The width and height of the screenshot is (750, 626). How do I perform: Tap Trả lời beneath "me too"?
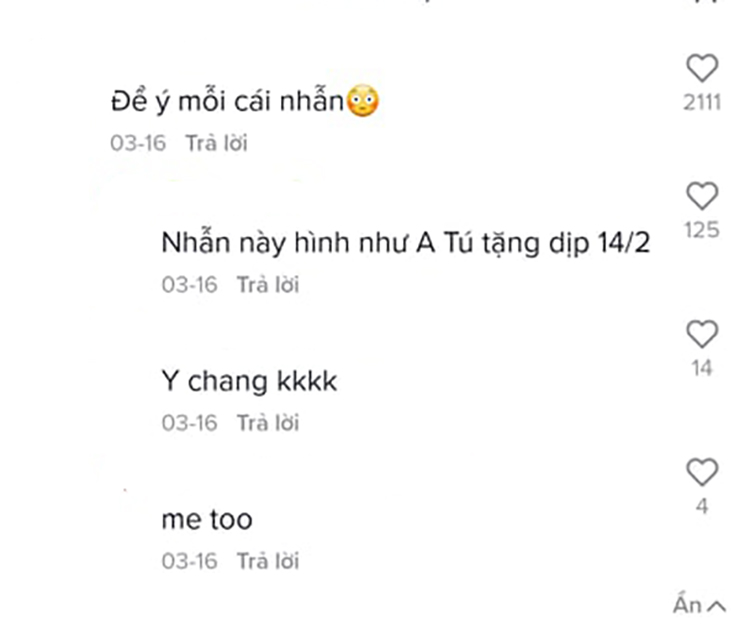point(268,561)
